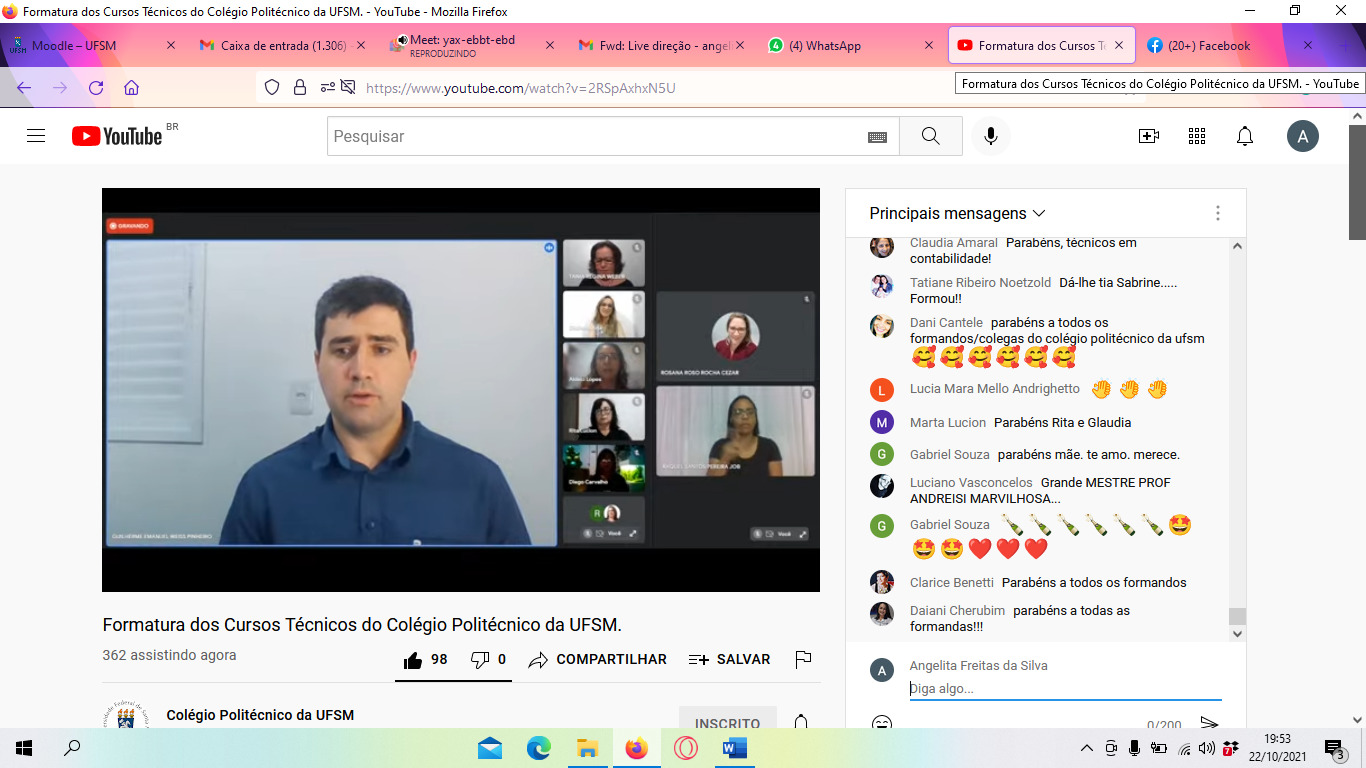Click the SALVAR button
This screenshot has height=768, width=1366.
[729, 659]
